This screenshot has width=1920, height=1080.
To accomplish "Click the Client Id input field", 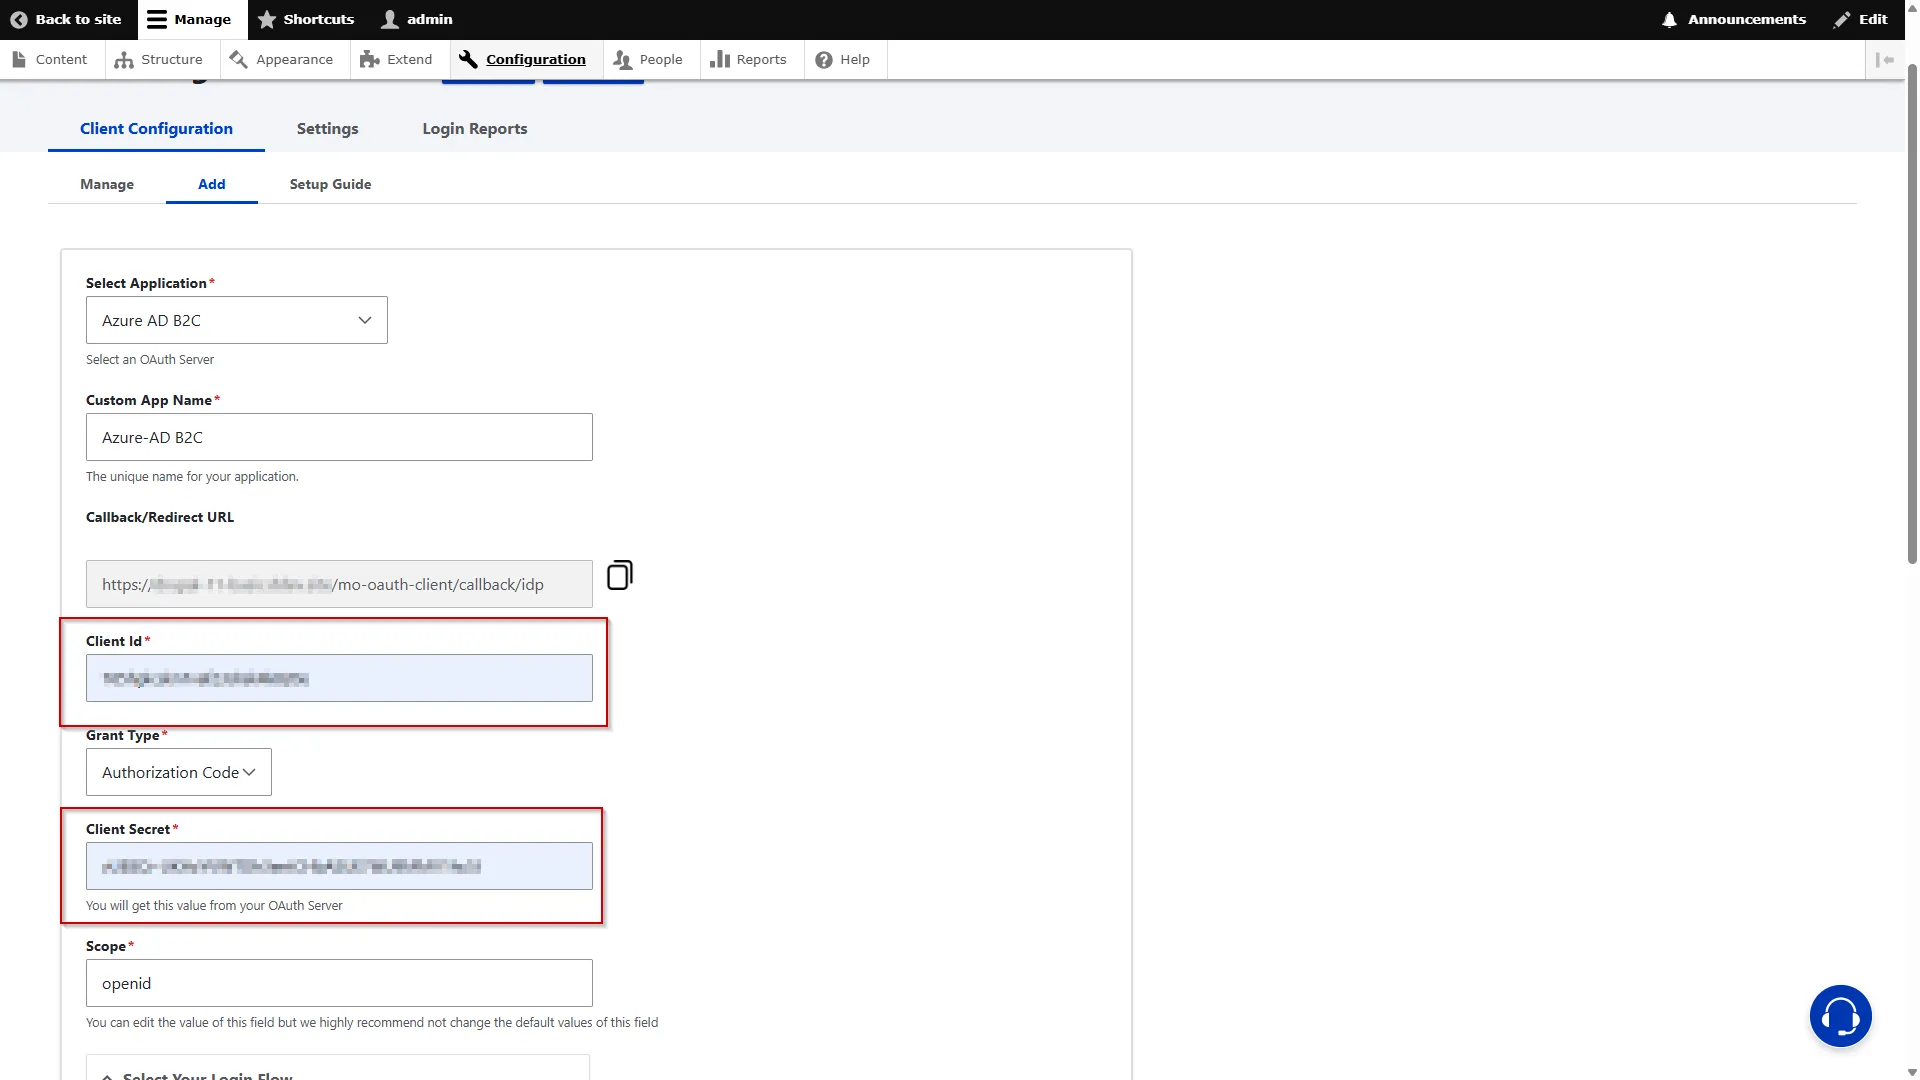I will pos(339,678).
